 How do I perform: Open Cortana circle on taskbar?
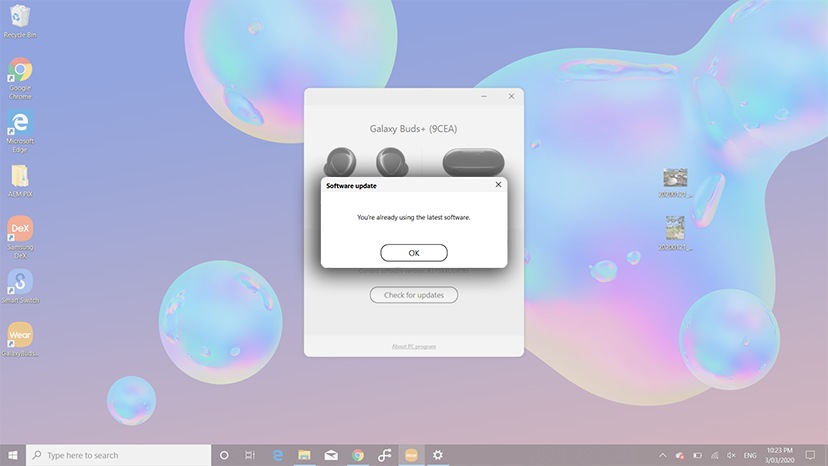pos(224,455)
